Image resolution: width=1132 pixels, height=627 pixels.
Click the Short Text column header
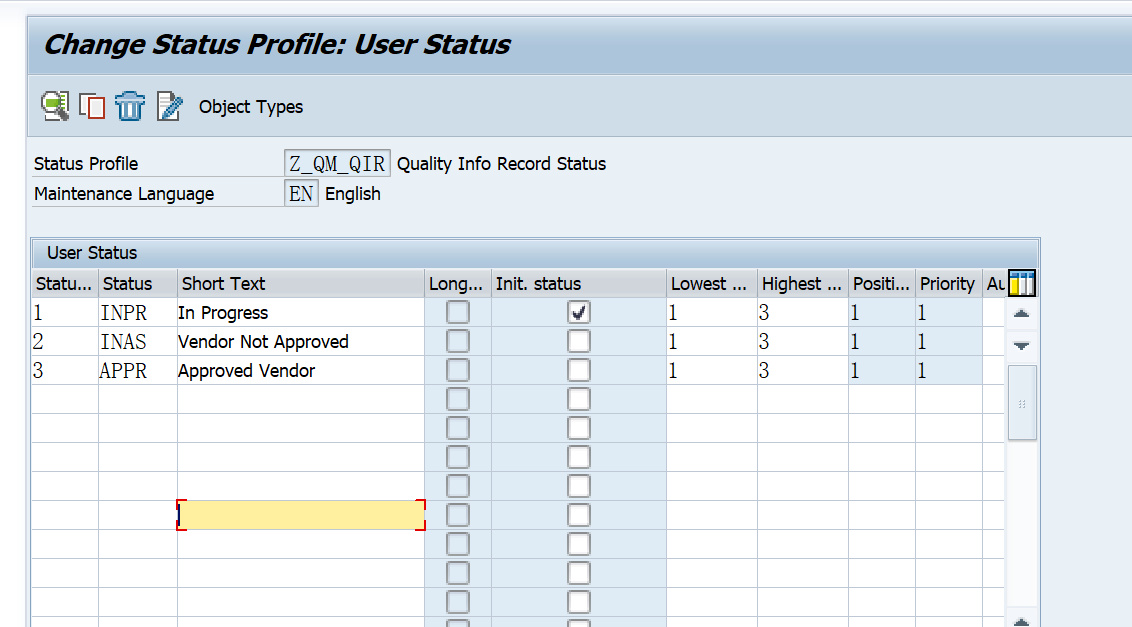click(x=300, y=284)
